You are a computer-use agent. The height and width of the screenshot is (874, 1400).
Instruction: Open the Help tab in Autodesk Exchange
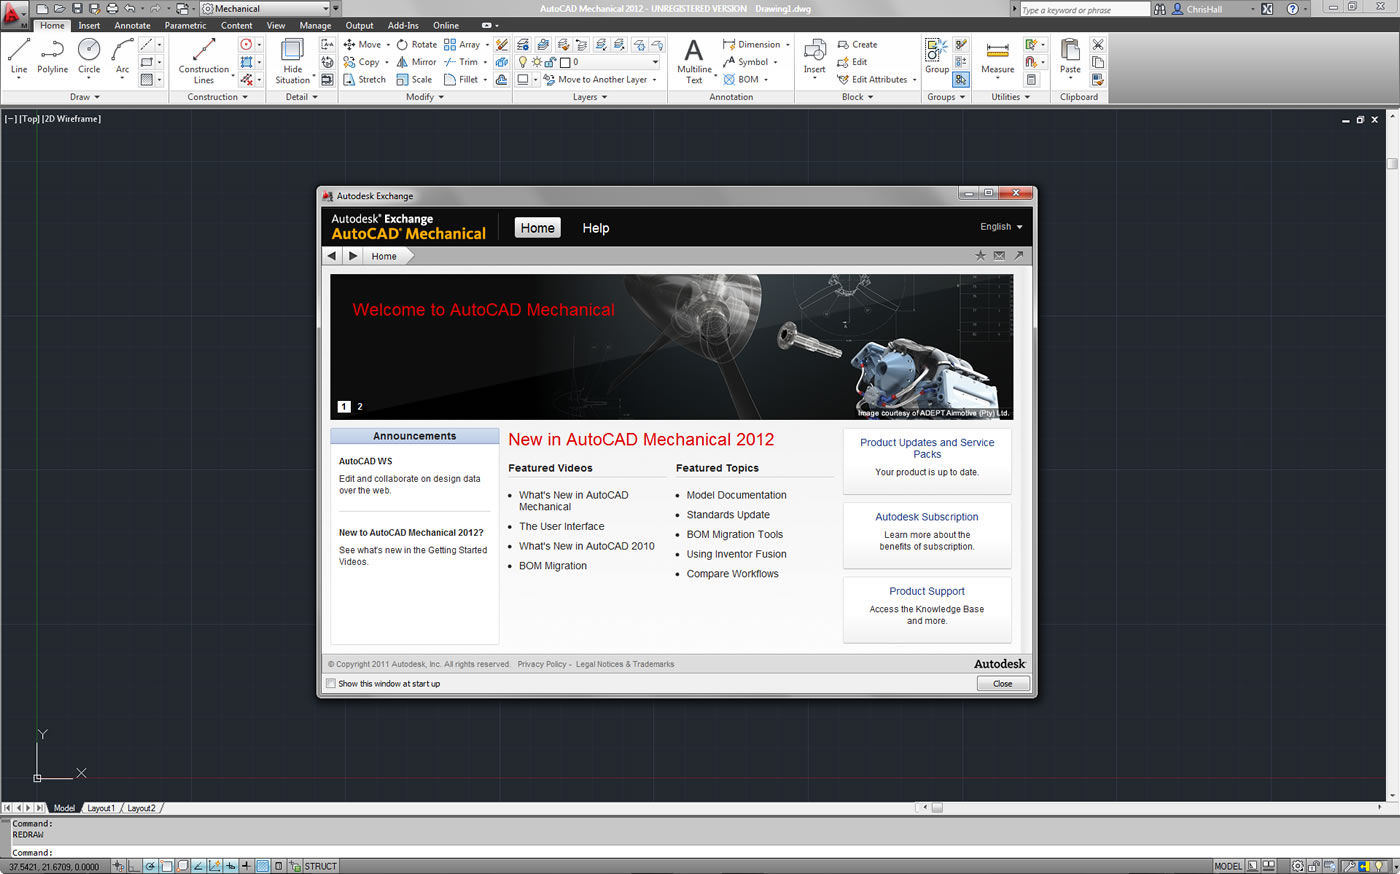point(596,228)
